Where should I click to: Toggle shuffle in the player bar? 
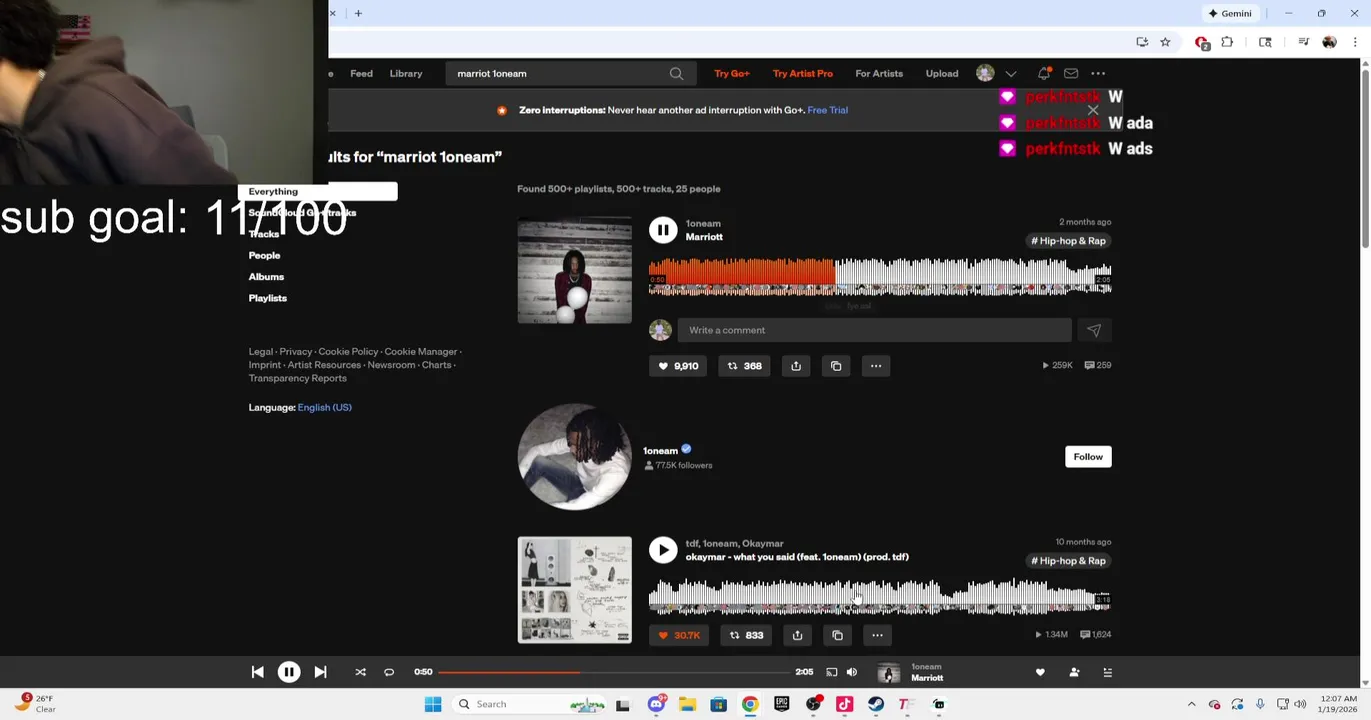360,672
